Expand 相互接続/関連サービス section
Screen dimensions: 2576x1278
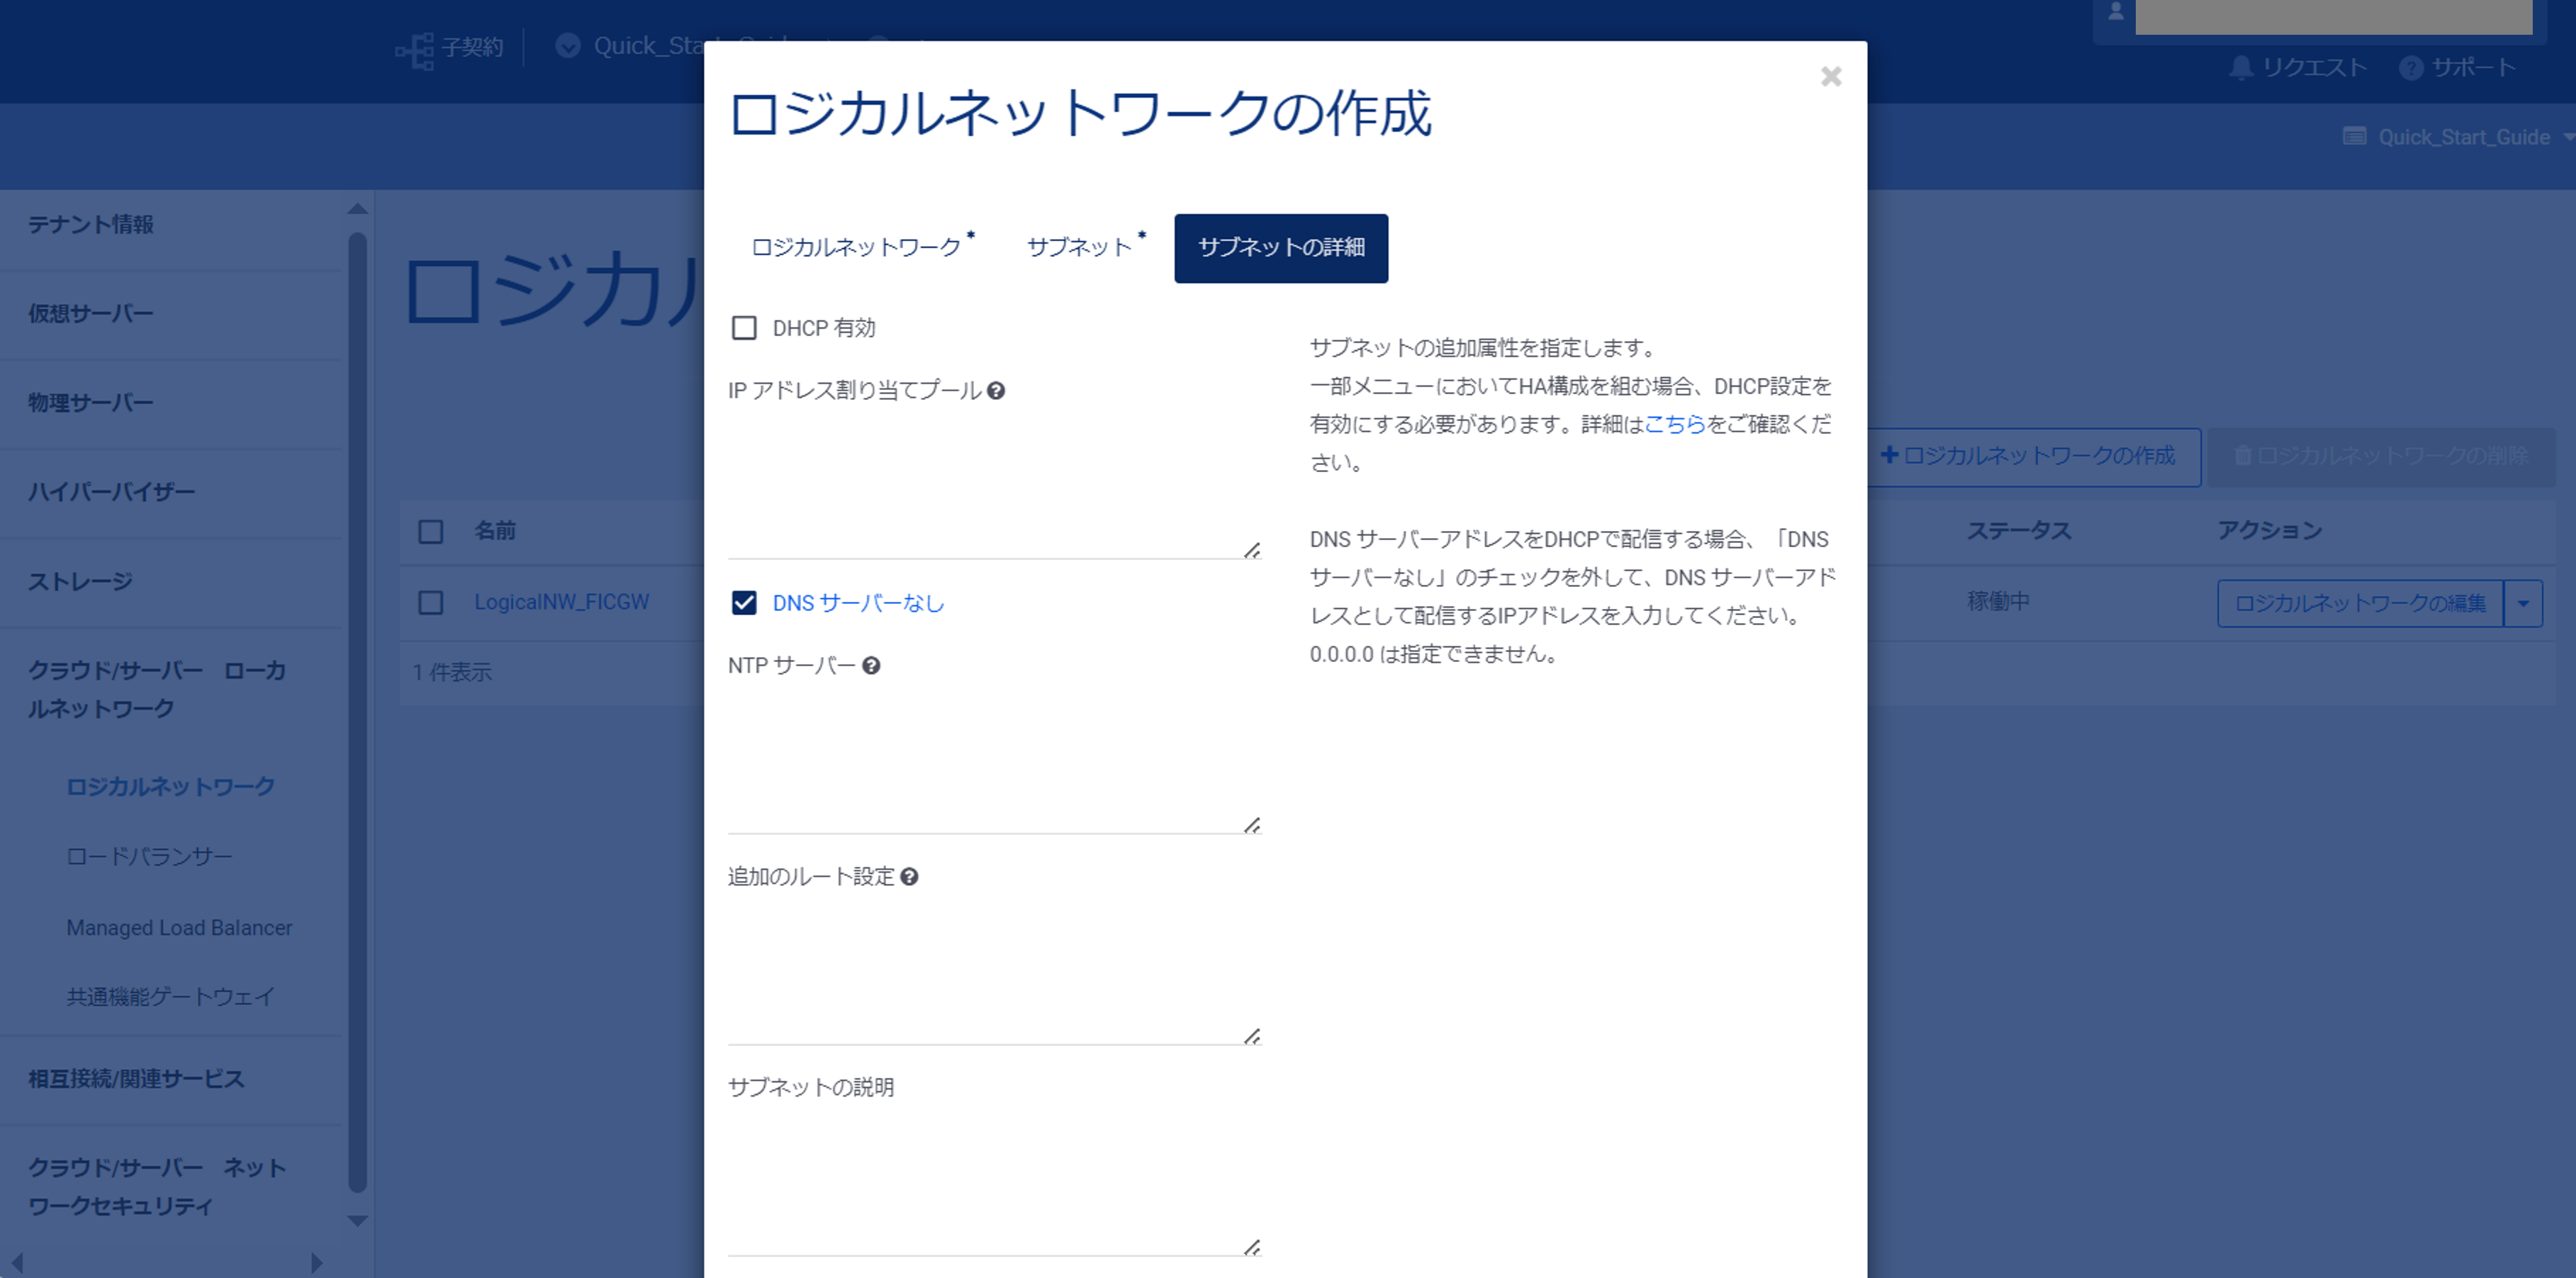click(136, 1078)
